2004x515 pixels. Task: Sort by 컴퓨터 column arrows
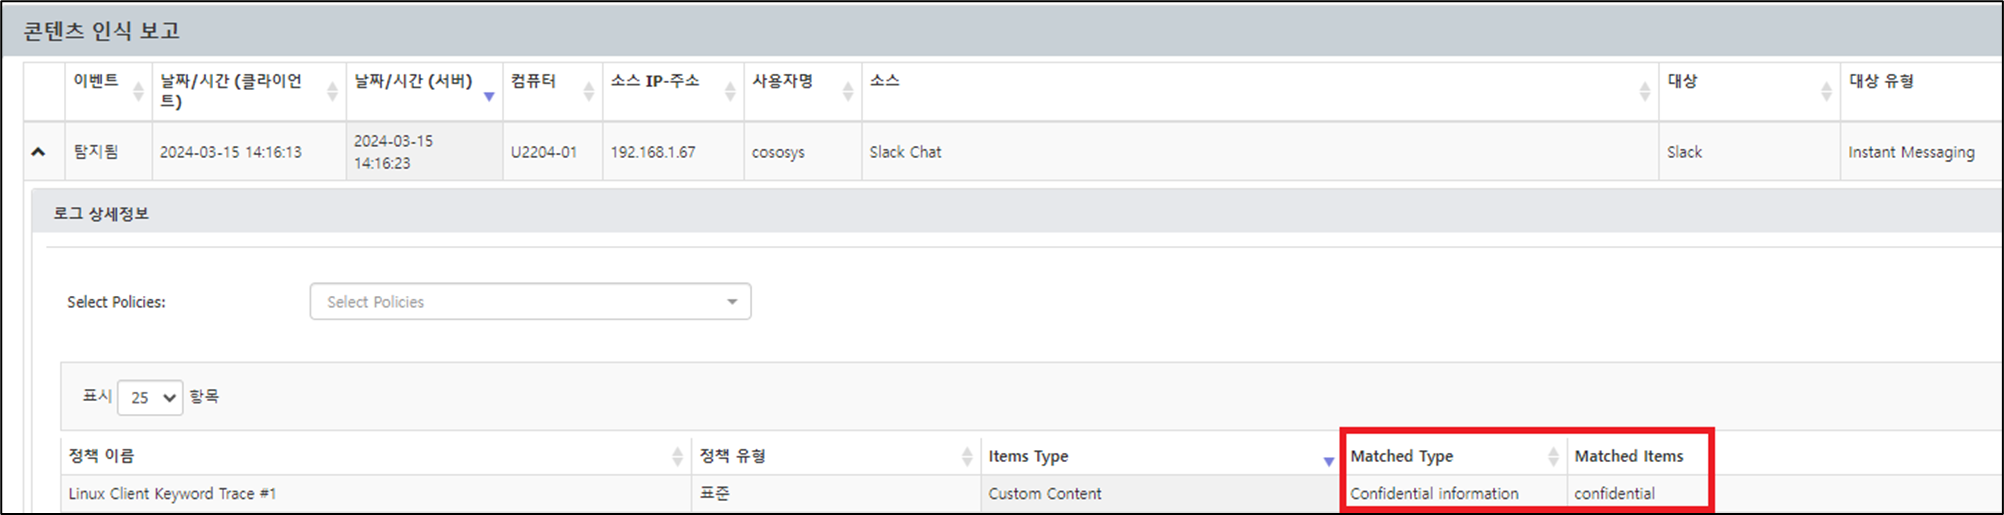pos(589,91)
